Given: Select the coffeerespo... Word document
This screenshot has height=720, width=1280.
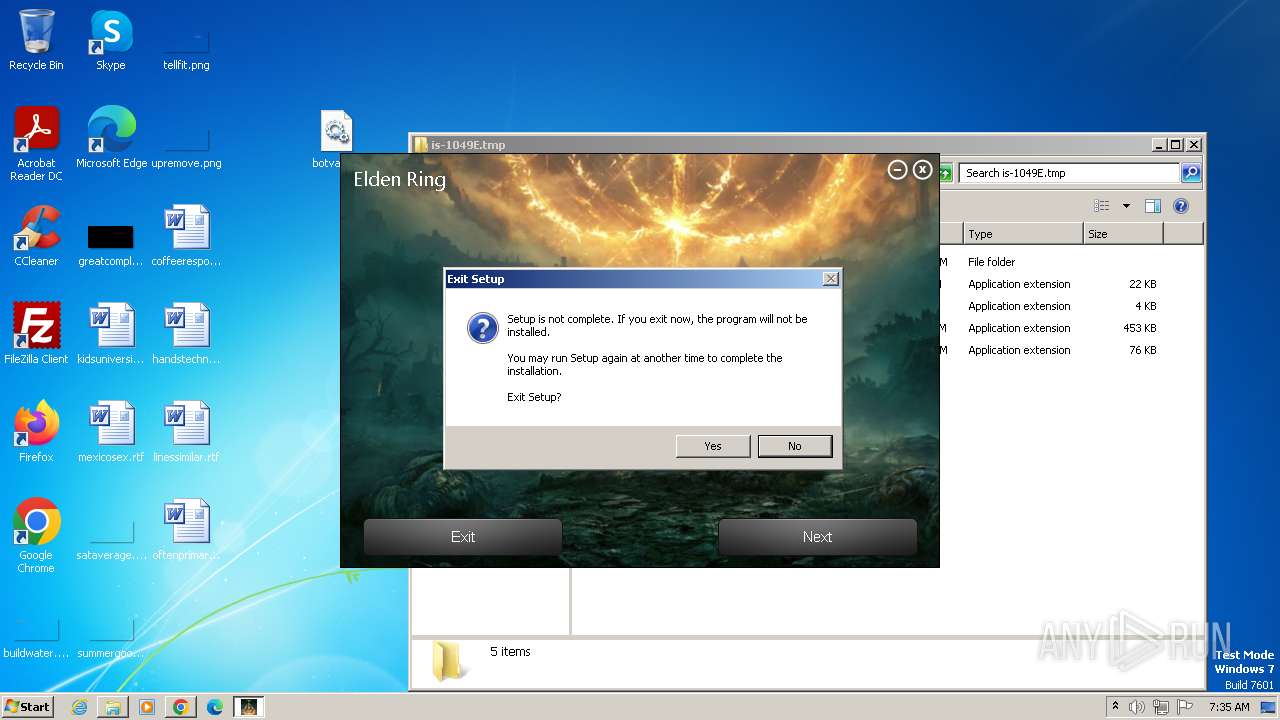Looking at the screenshot, I should (x=186, y=237).
